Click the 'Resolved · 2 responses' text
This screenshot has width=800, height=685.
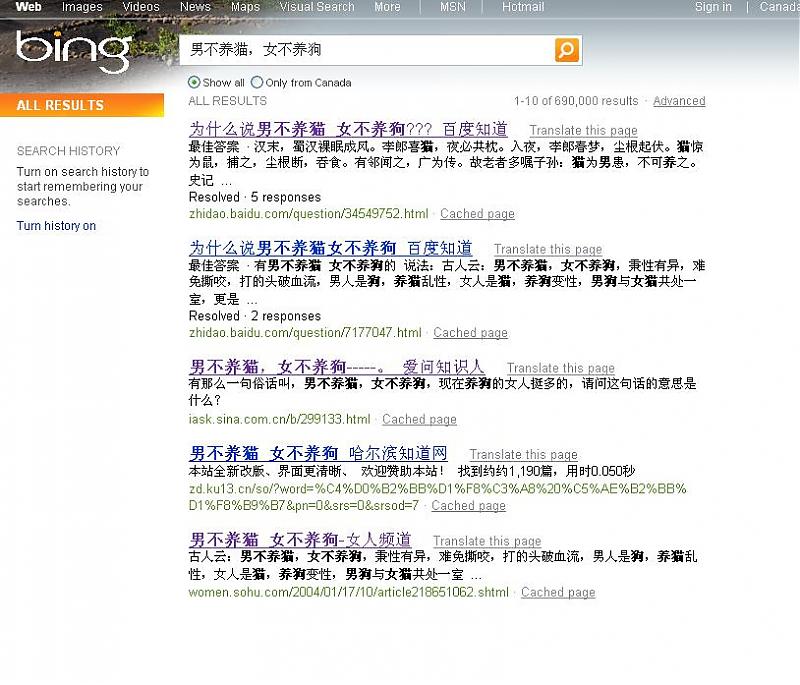[x=255, y=316]
